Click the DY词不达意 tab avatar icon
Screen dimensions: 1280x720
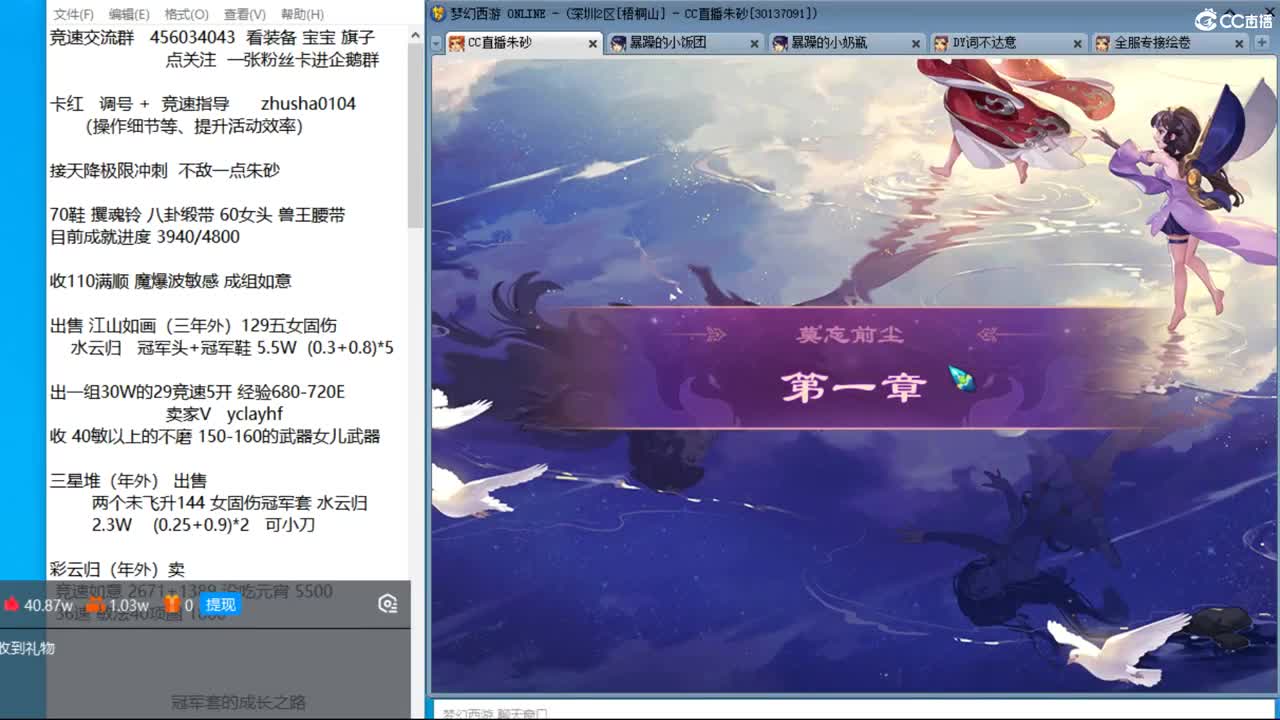point(941,43)
